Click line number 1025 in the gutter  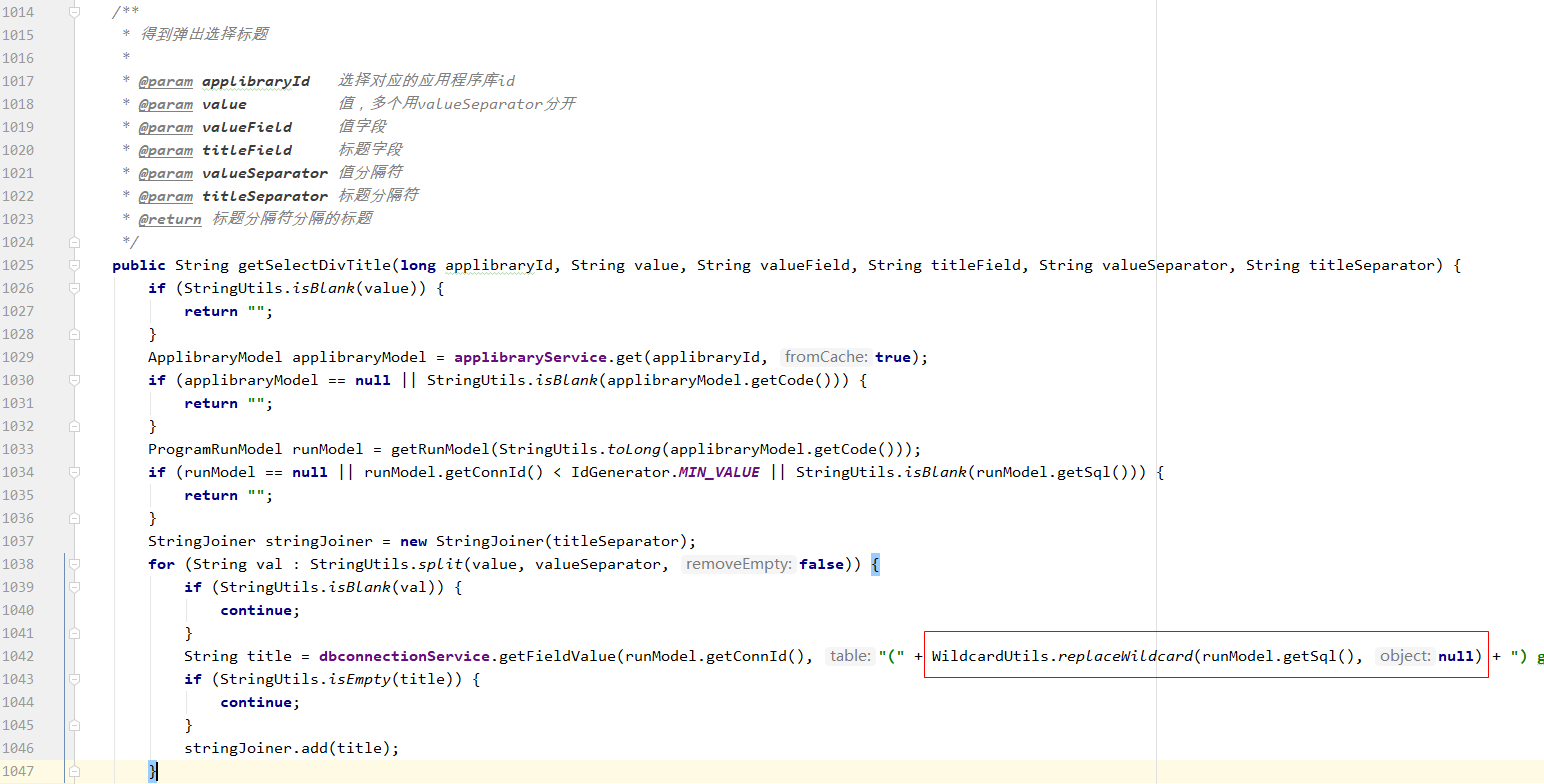tap(18, 265)
